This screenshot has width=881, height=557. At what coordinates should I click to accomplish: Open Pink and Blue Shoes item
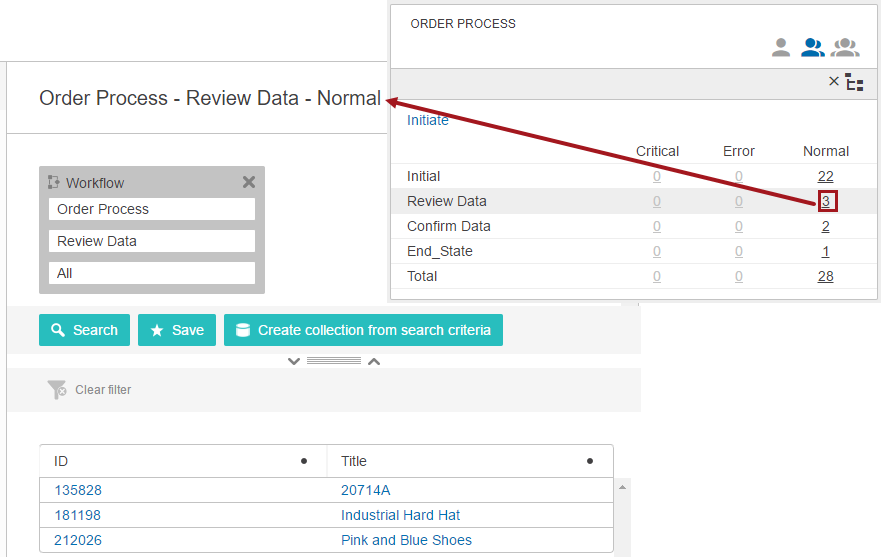coord(406,540)
